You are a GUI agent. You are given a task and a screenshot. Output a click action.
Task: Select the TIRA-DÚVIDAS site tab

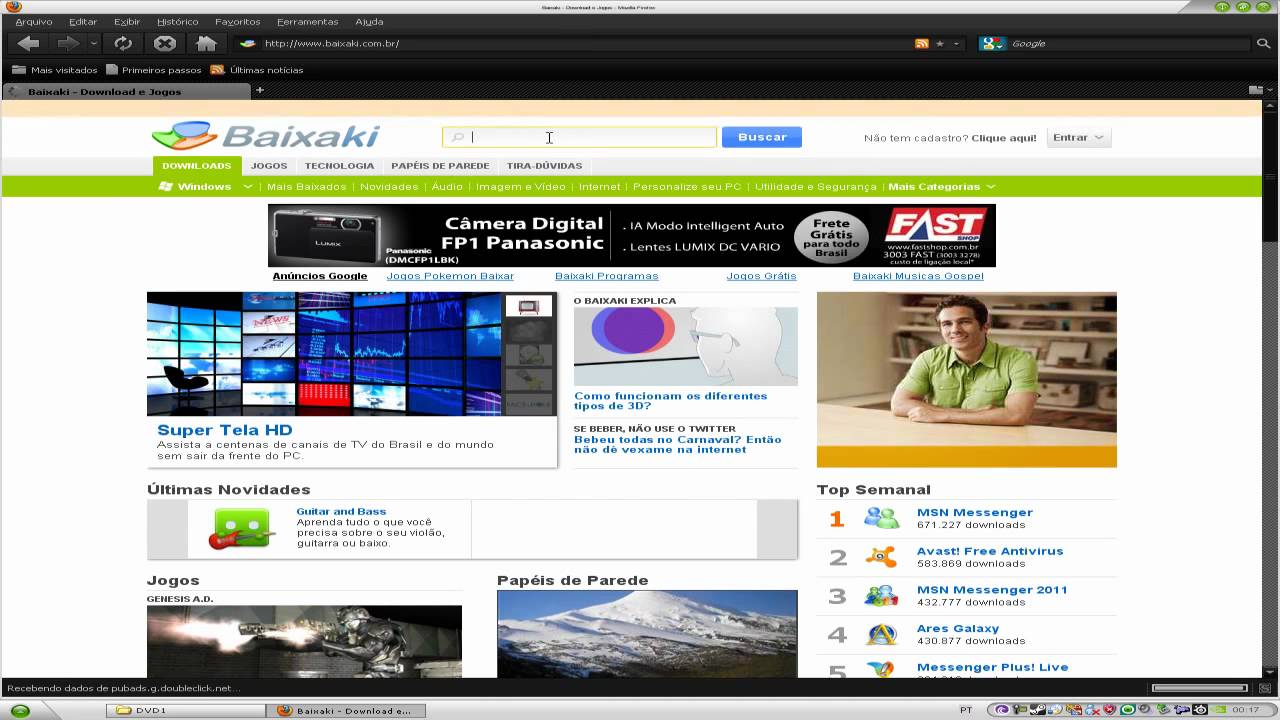544,166
